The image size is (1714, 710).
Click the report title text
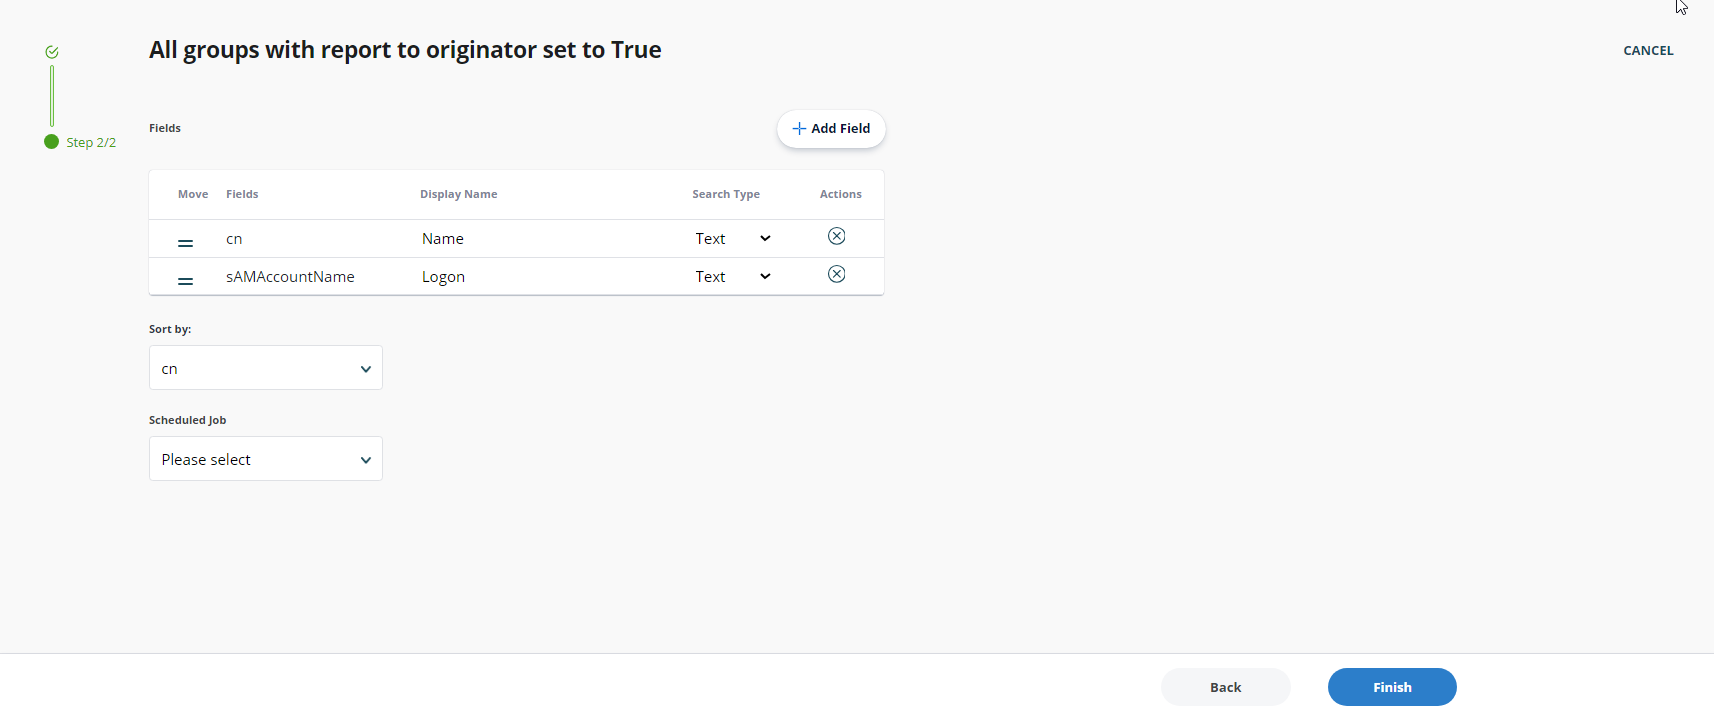tap(405, 49)
